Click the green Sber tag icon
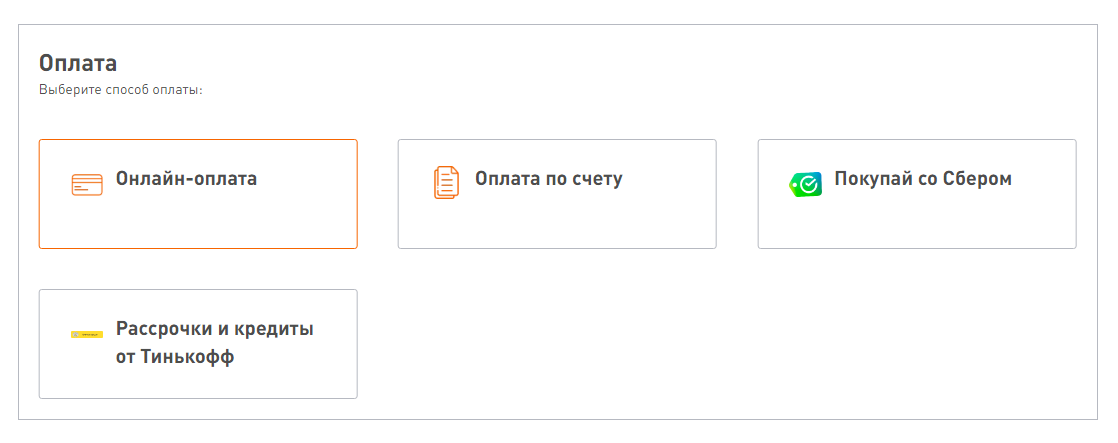Image resolution: width=1118 pixels, height=443 pixels. pos(805,184)
